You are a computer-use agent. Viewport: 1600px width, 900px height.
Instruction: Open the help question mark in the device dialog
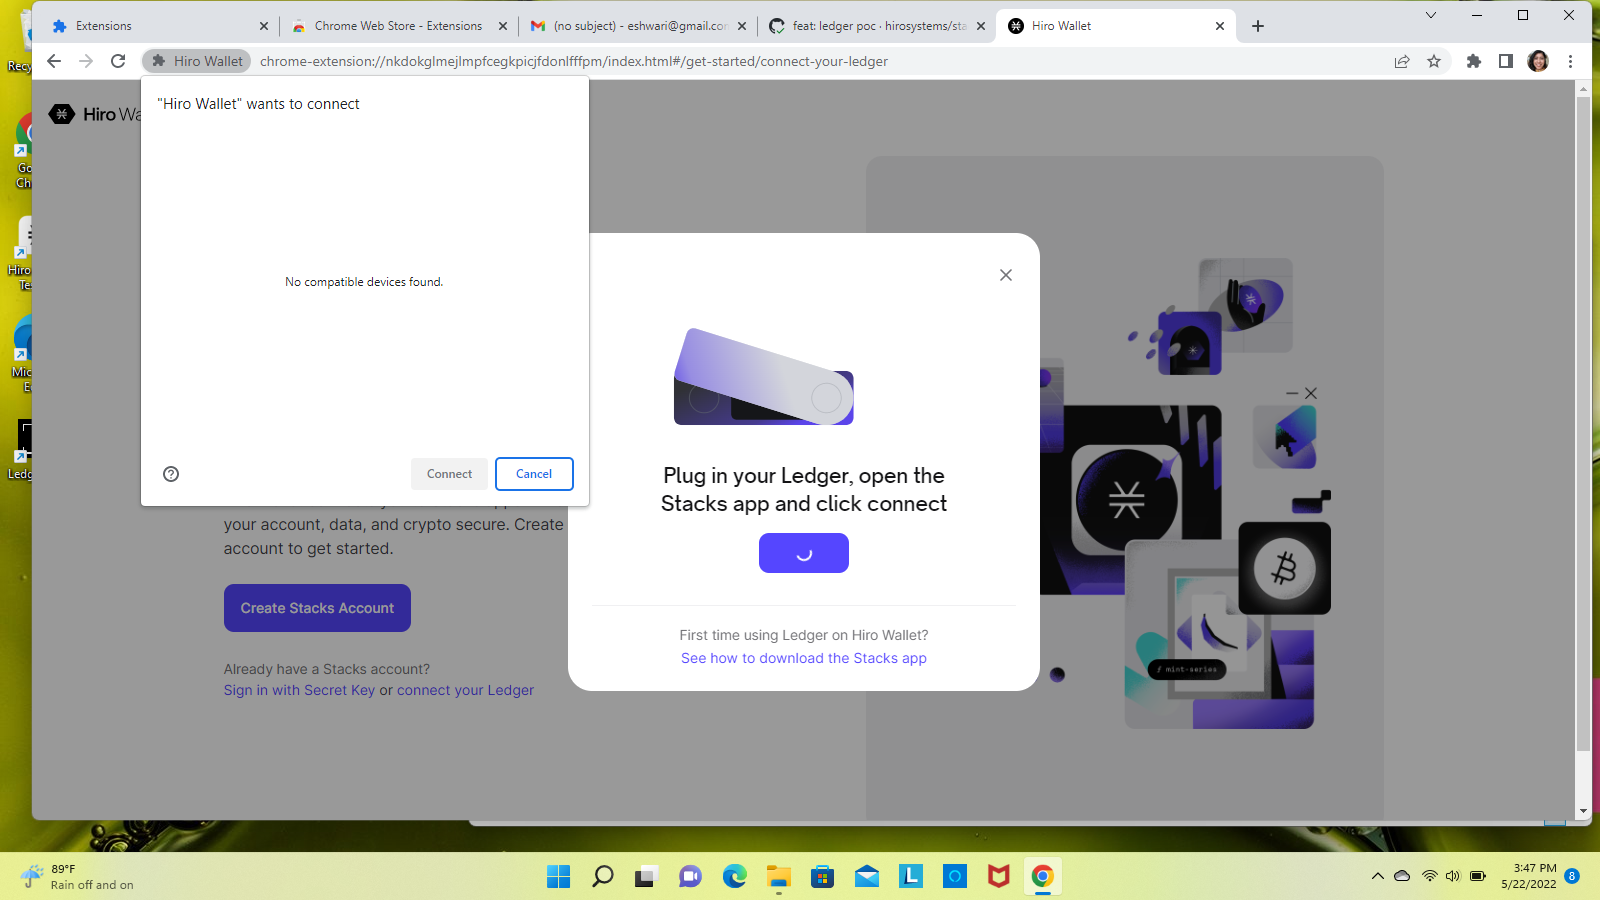click(170, 474)
